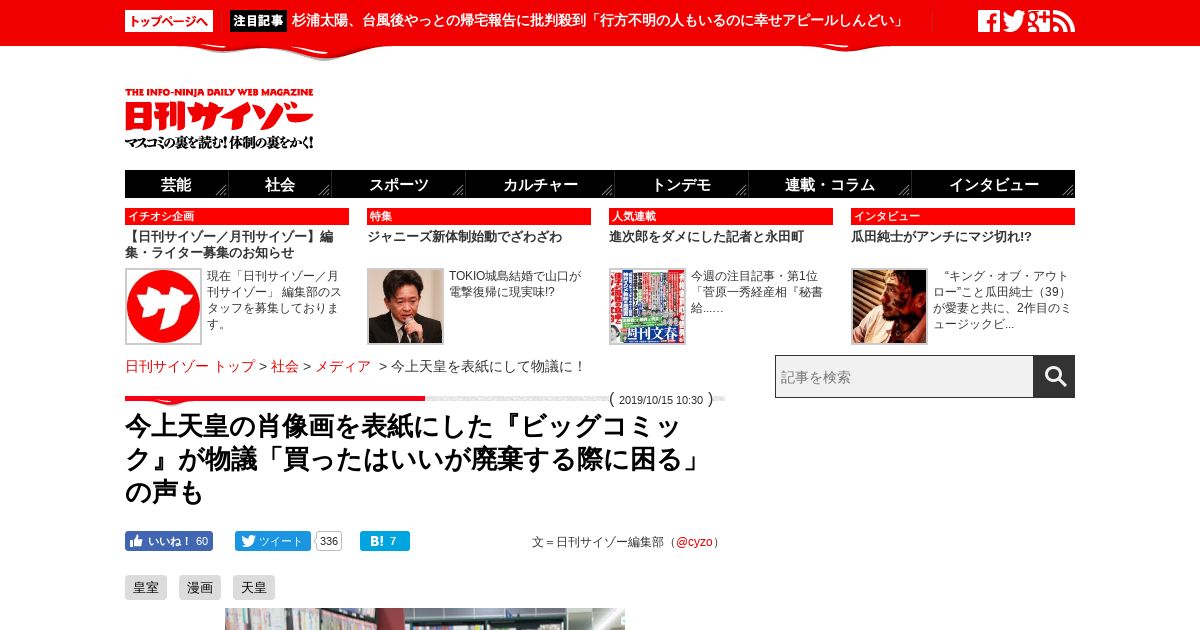Click the Twitter ツイート button
Image resolution: width=1200 pixels, height=630 pixels.
[x=273, y=541]
